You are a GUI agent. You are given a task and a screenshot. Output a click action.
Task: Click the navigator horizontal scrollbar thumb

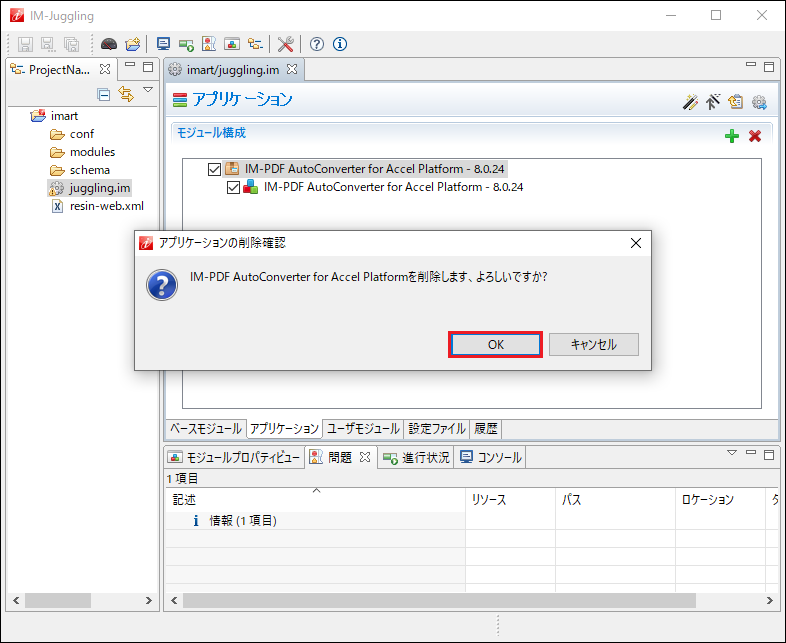[58, 600]
